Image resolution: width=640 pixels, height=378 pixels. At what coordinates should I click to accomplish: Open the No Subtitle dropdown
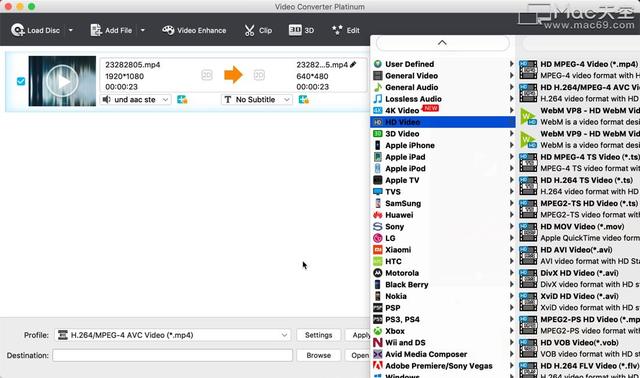pos(257,100)
